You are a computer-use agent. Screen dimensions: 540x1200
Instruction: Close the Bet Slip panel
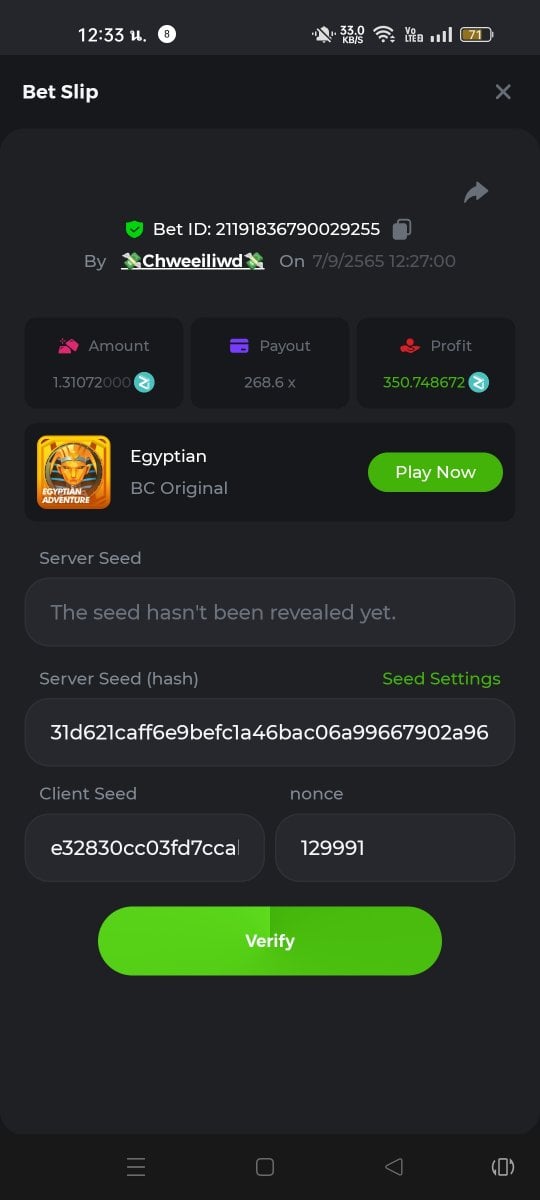(x=503, y=92)
